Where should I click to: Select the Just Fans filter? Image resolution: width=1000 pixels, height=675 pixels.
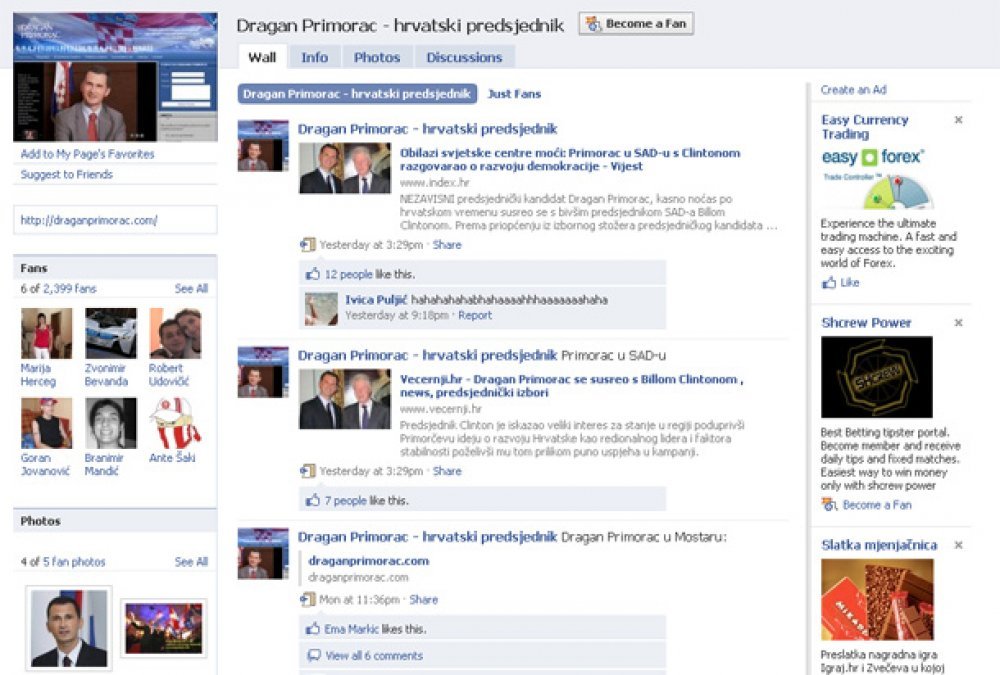[514, 94]
